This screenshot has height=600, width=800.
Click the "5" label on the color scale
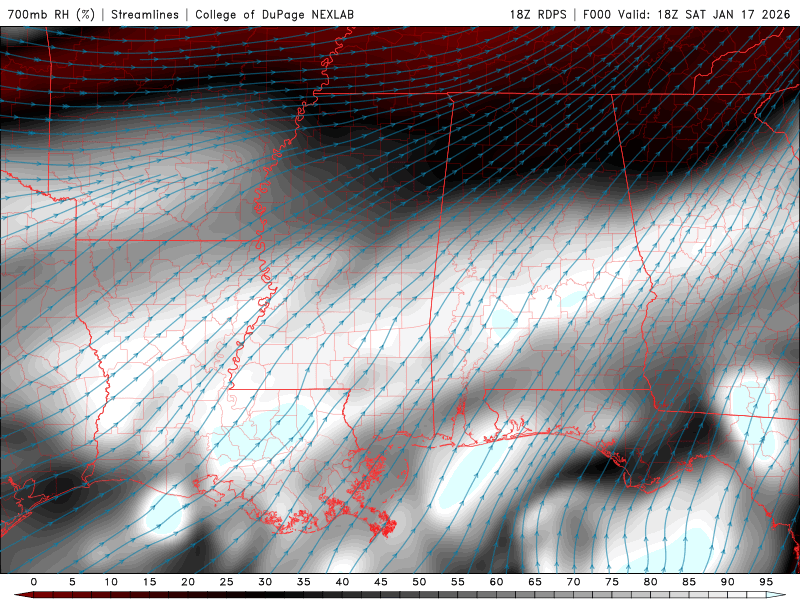pos(72,582)
